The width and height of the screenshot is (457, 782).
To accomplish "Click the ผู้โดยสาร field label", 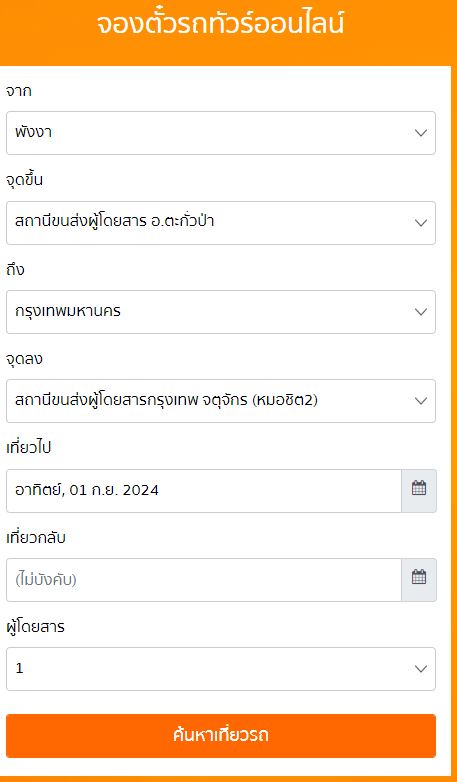I will pyautogui.click(x=35, y=627).
